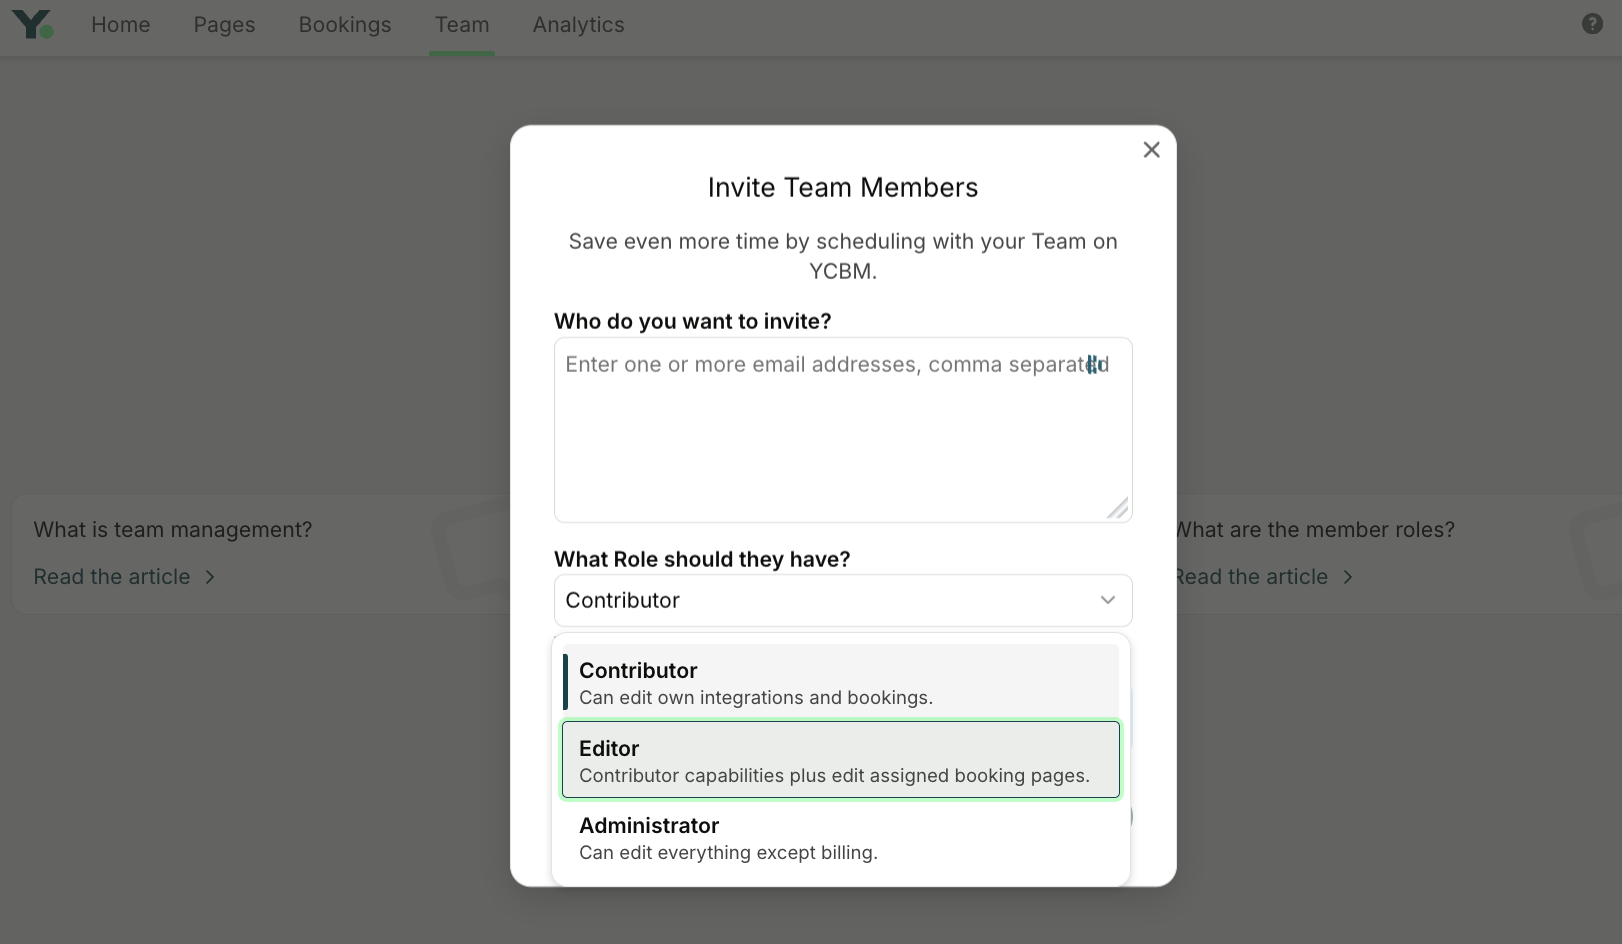Open the Pages navigation tab

click(x=224, y=25)
